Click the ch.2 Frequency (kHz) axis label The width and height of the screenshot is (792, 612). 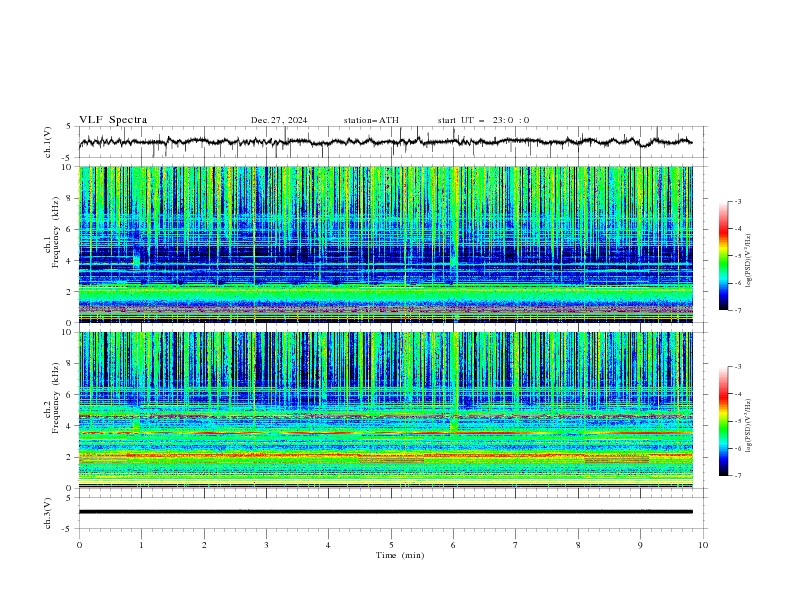point(51,398)
